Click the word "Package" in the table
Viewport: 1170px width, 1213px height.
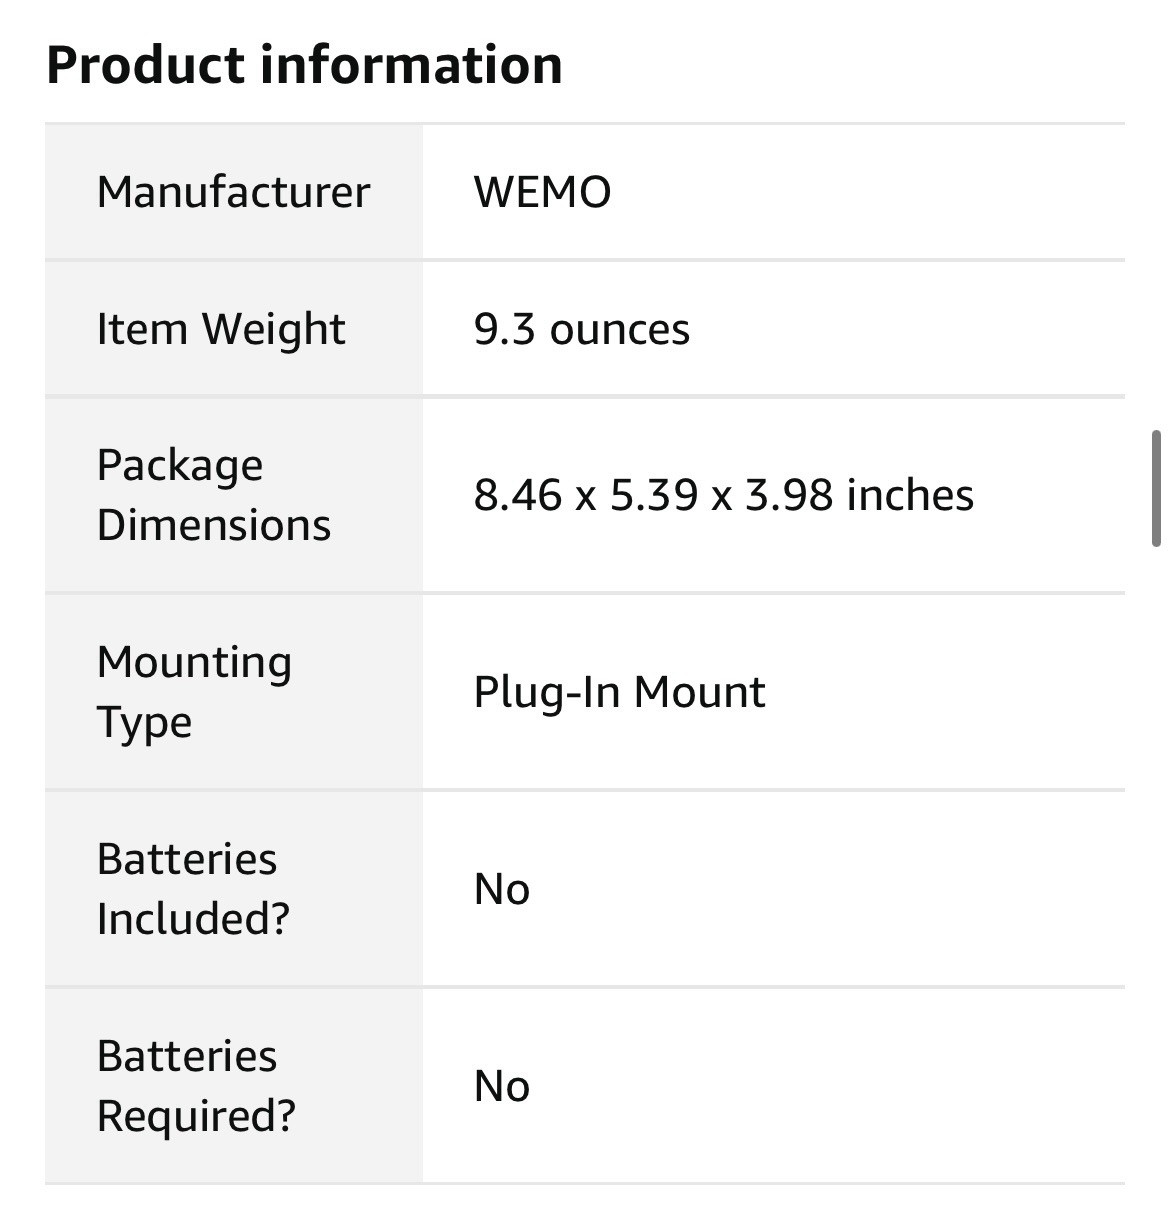click(180, 466)
